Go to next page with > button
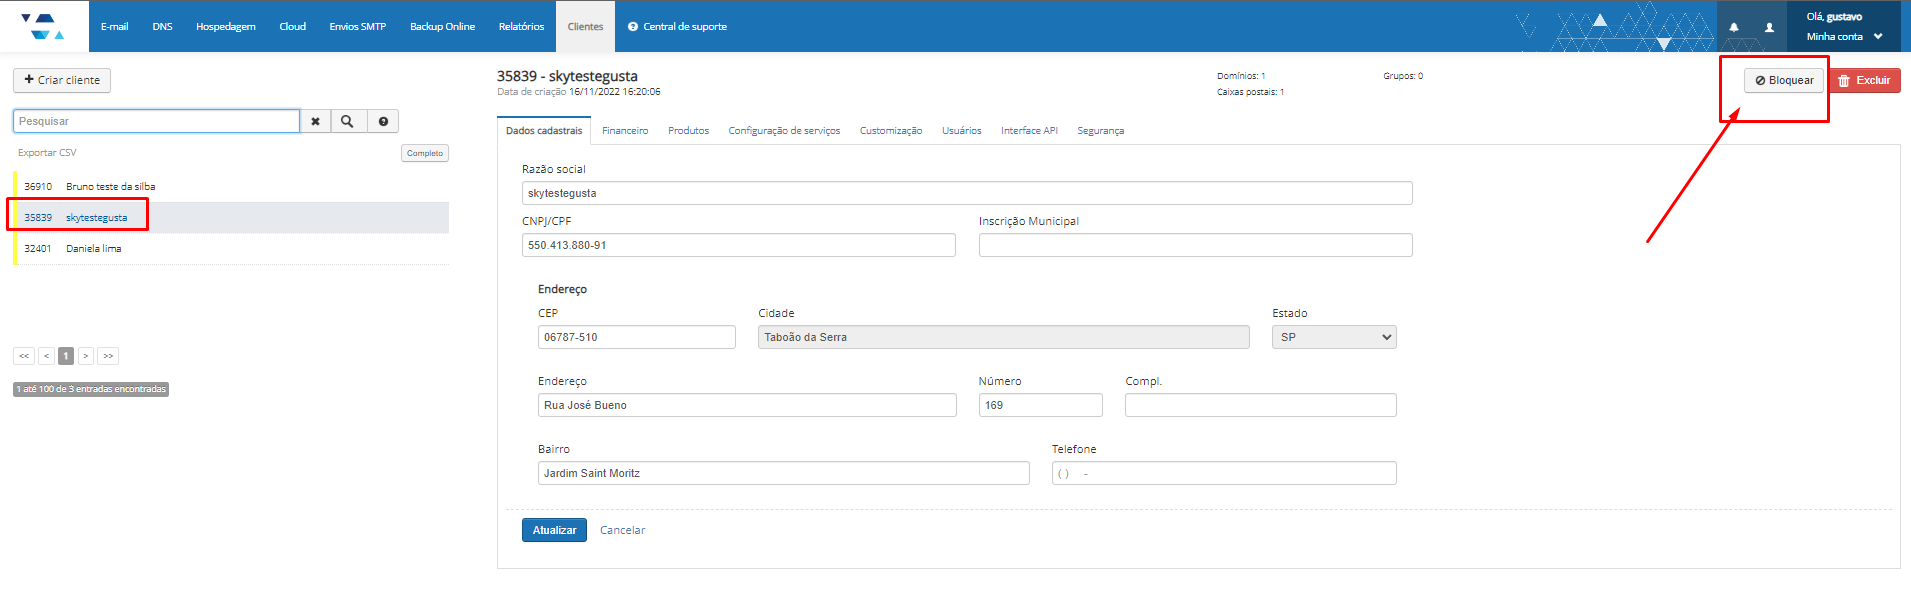1911x616 pixels. (x=86, y=356)
